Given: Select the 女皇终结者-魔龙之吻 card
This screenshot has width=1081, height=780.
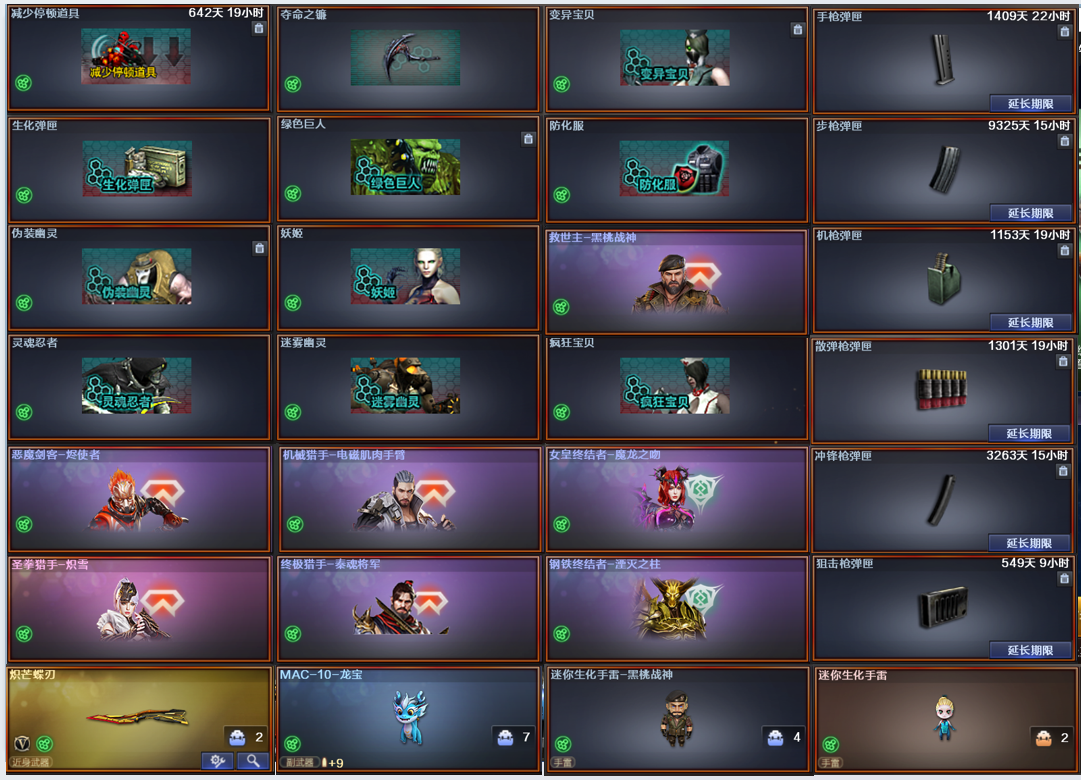Looking at the screenshot, I should coord(676,499).
